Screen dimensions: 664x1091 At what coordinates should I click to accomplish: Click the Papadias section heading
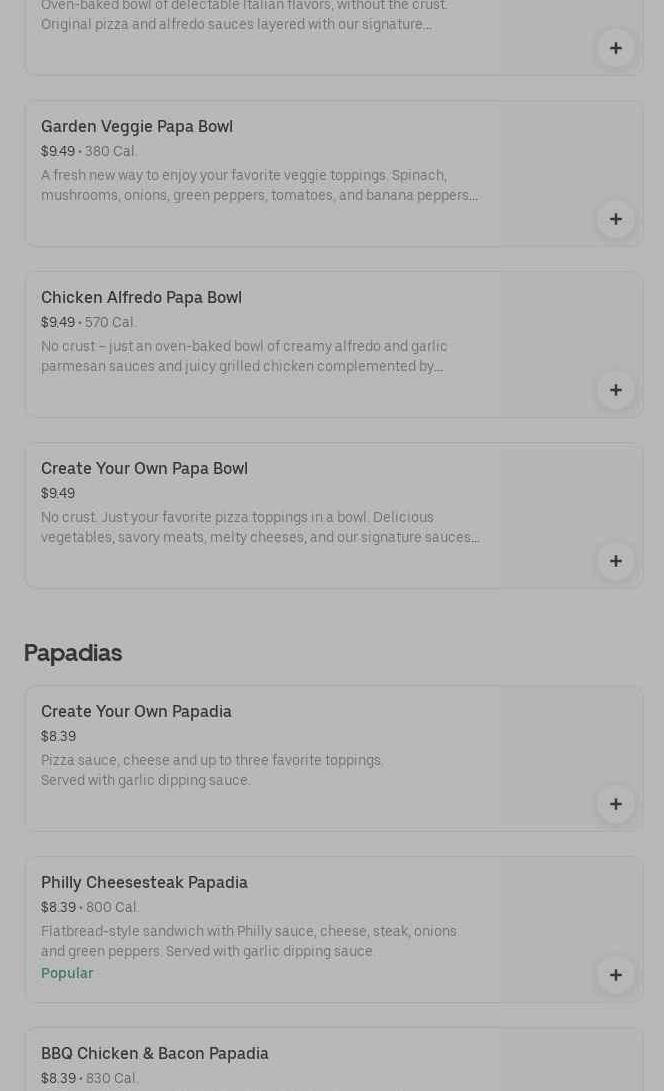(x=73, y=652)
